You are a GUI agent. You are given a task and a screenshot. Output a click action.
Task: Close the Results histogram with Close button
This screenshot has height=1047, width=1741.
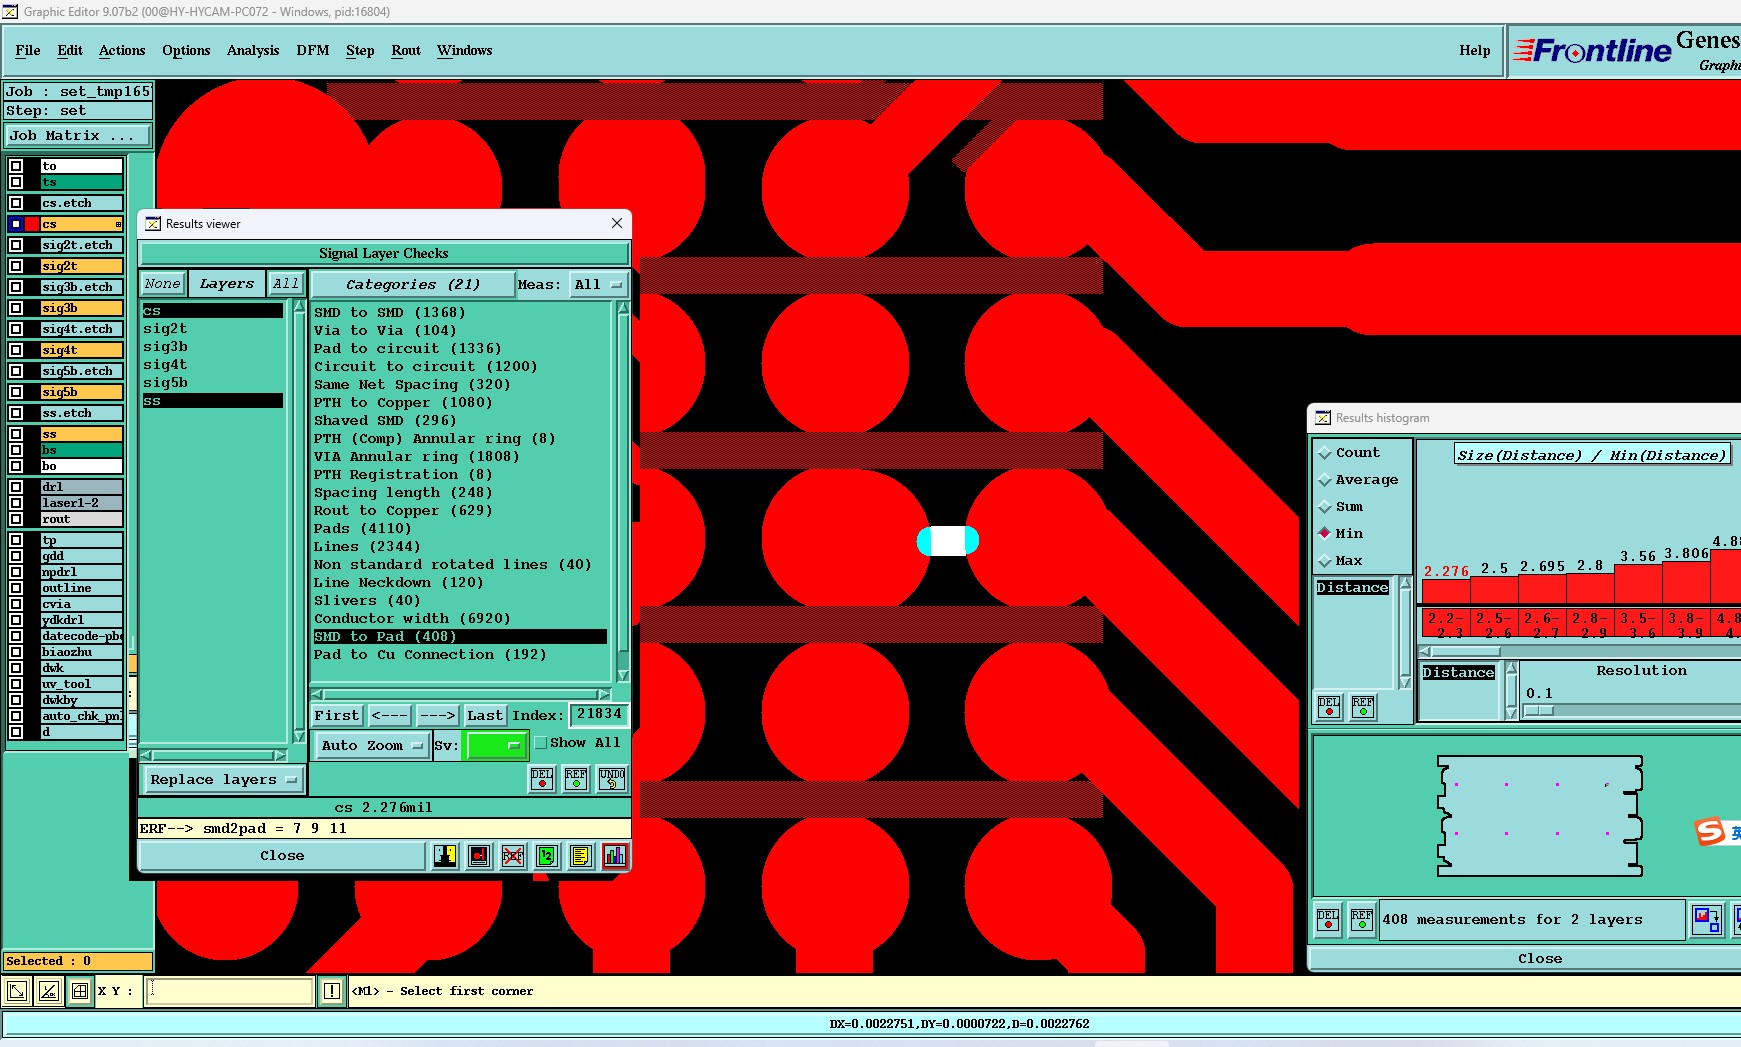click(1540, 959)
